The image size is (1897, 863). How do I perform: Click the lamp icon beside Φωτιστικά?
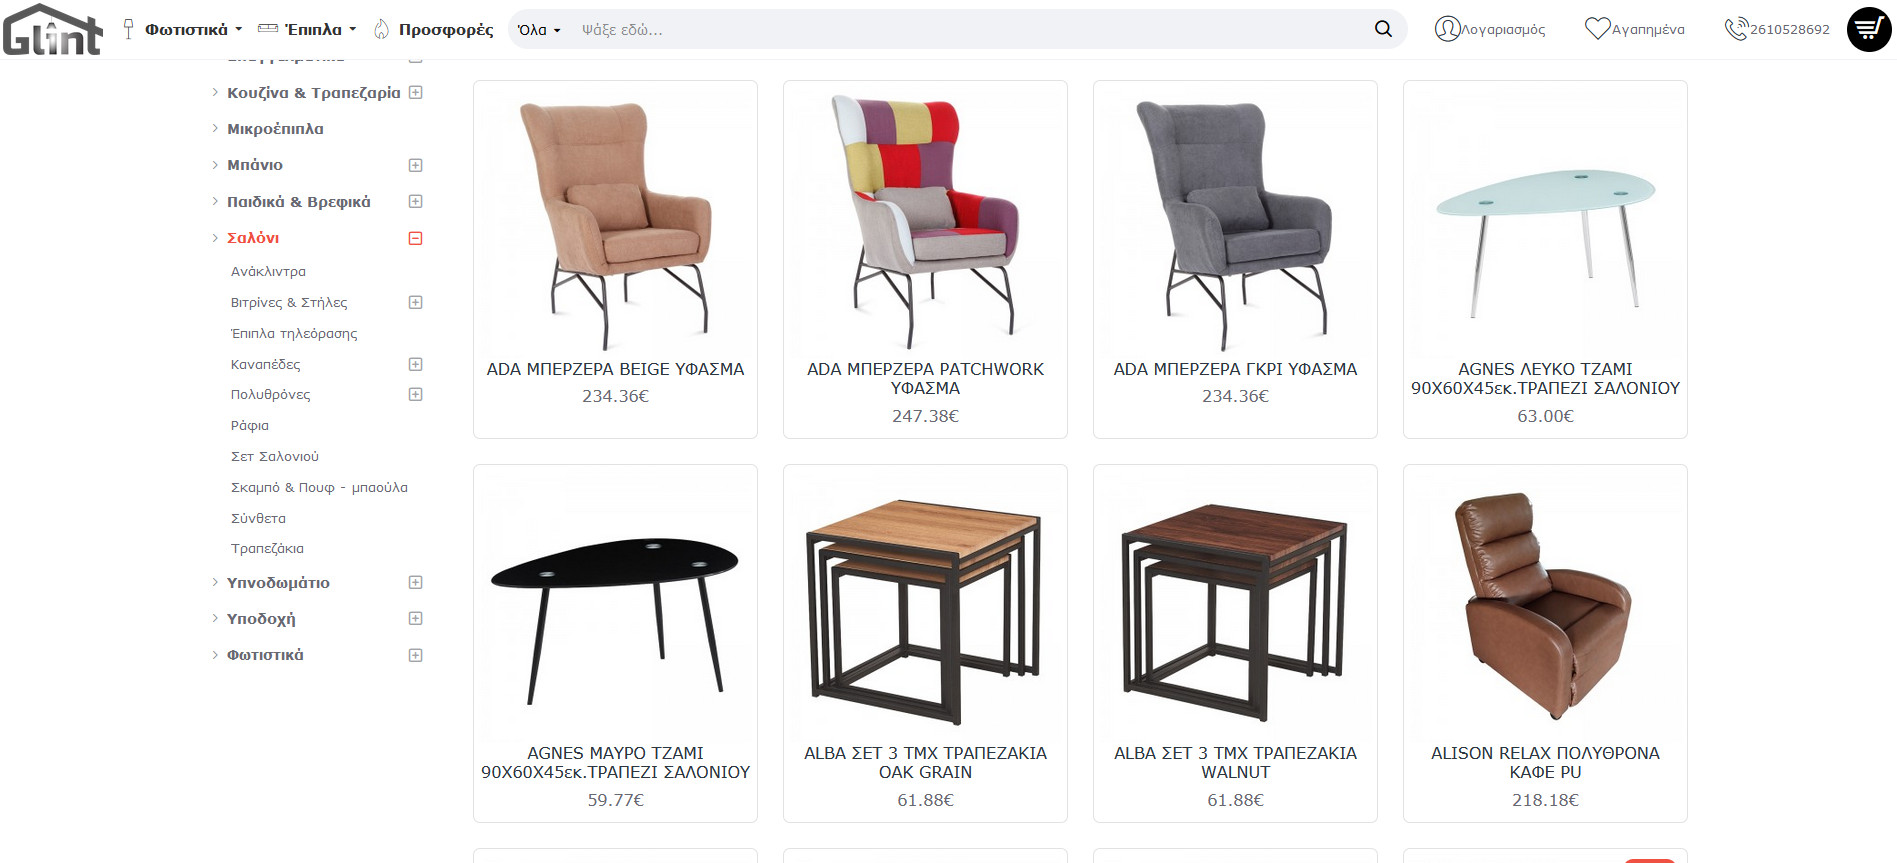[128, 29]
